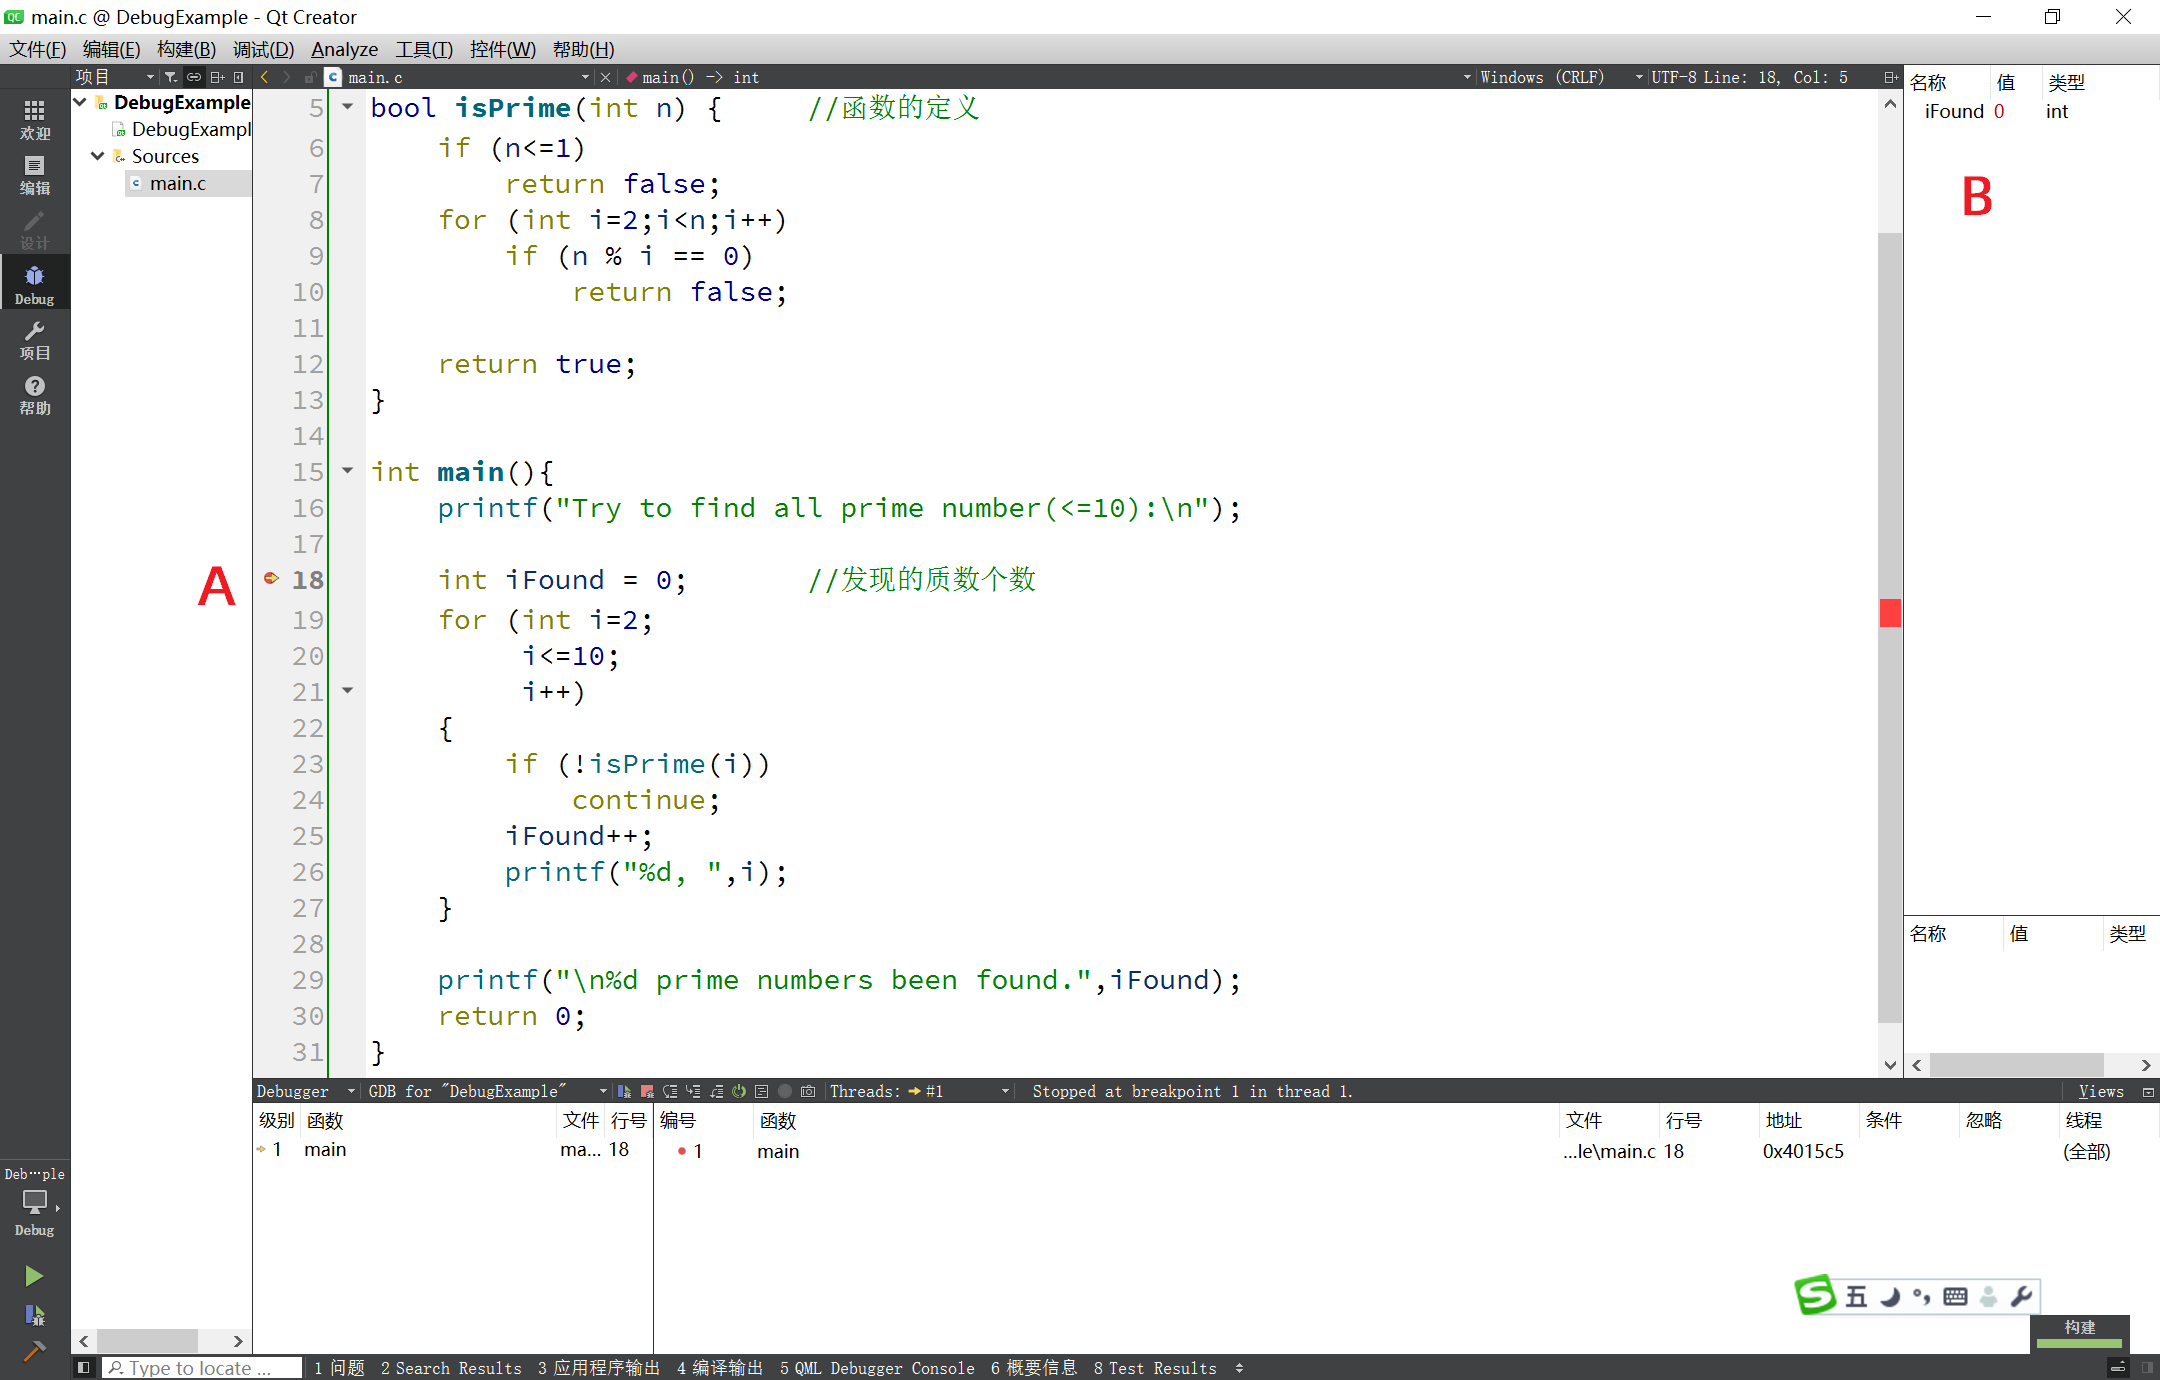Viewport: 2160px width, 1380px height.
Task: Click the variables pane horizontal scrollbar
Action: pos(2016,1065)
